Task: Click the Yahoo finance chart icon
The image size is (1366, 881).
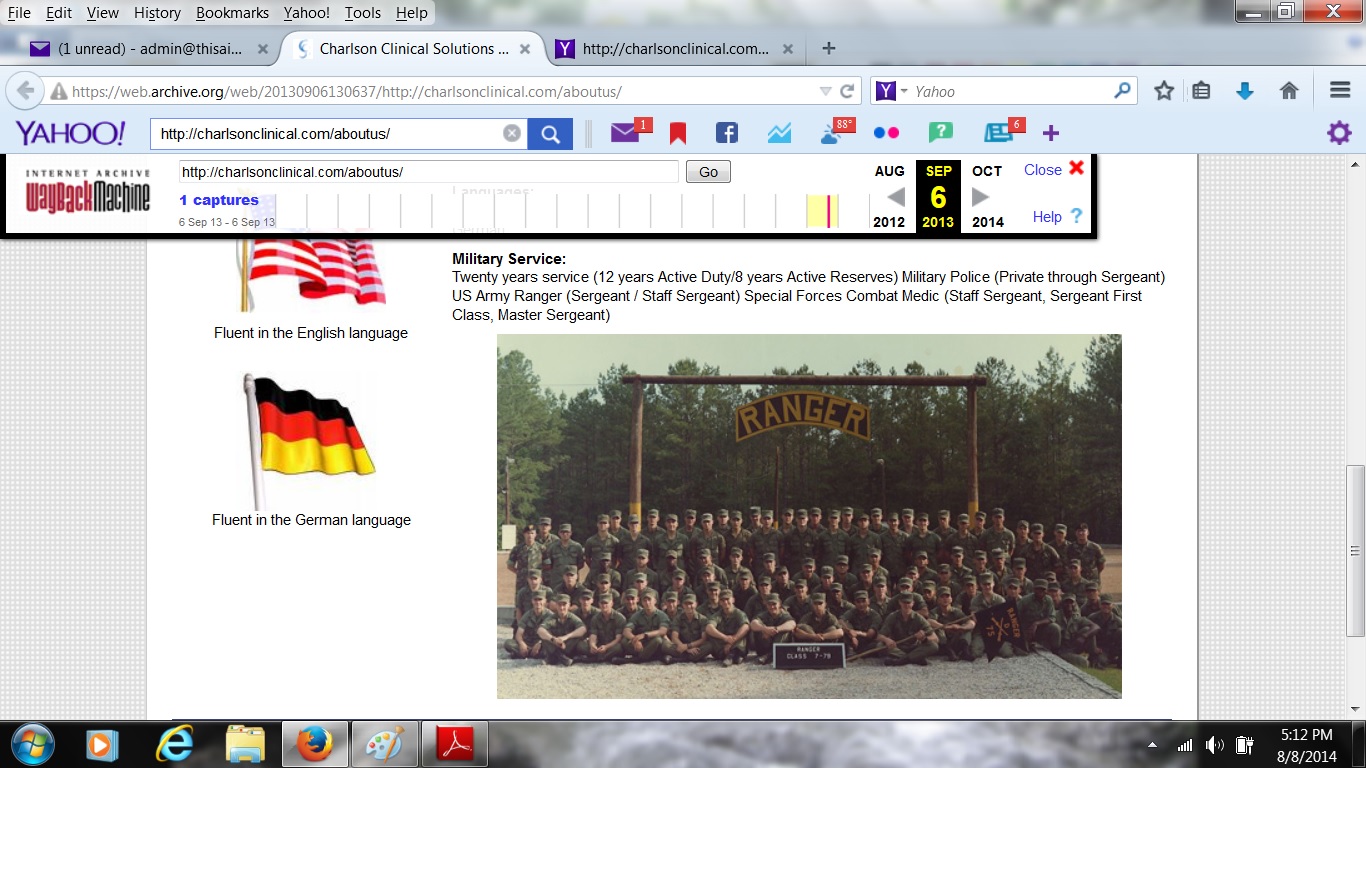Action: click(x=779, y=133)
